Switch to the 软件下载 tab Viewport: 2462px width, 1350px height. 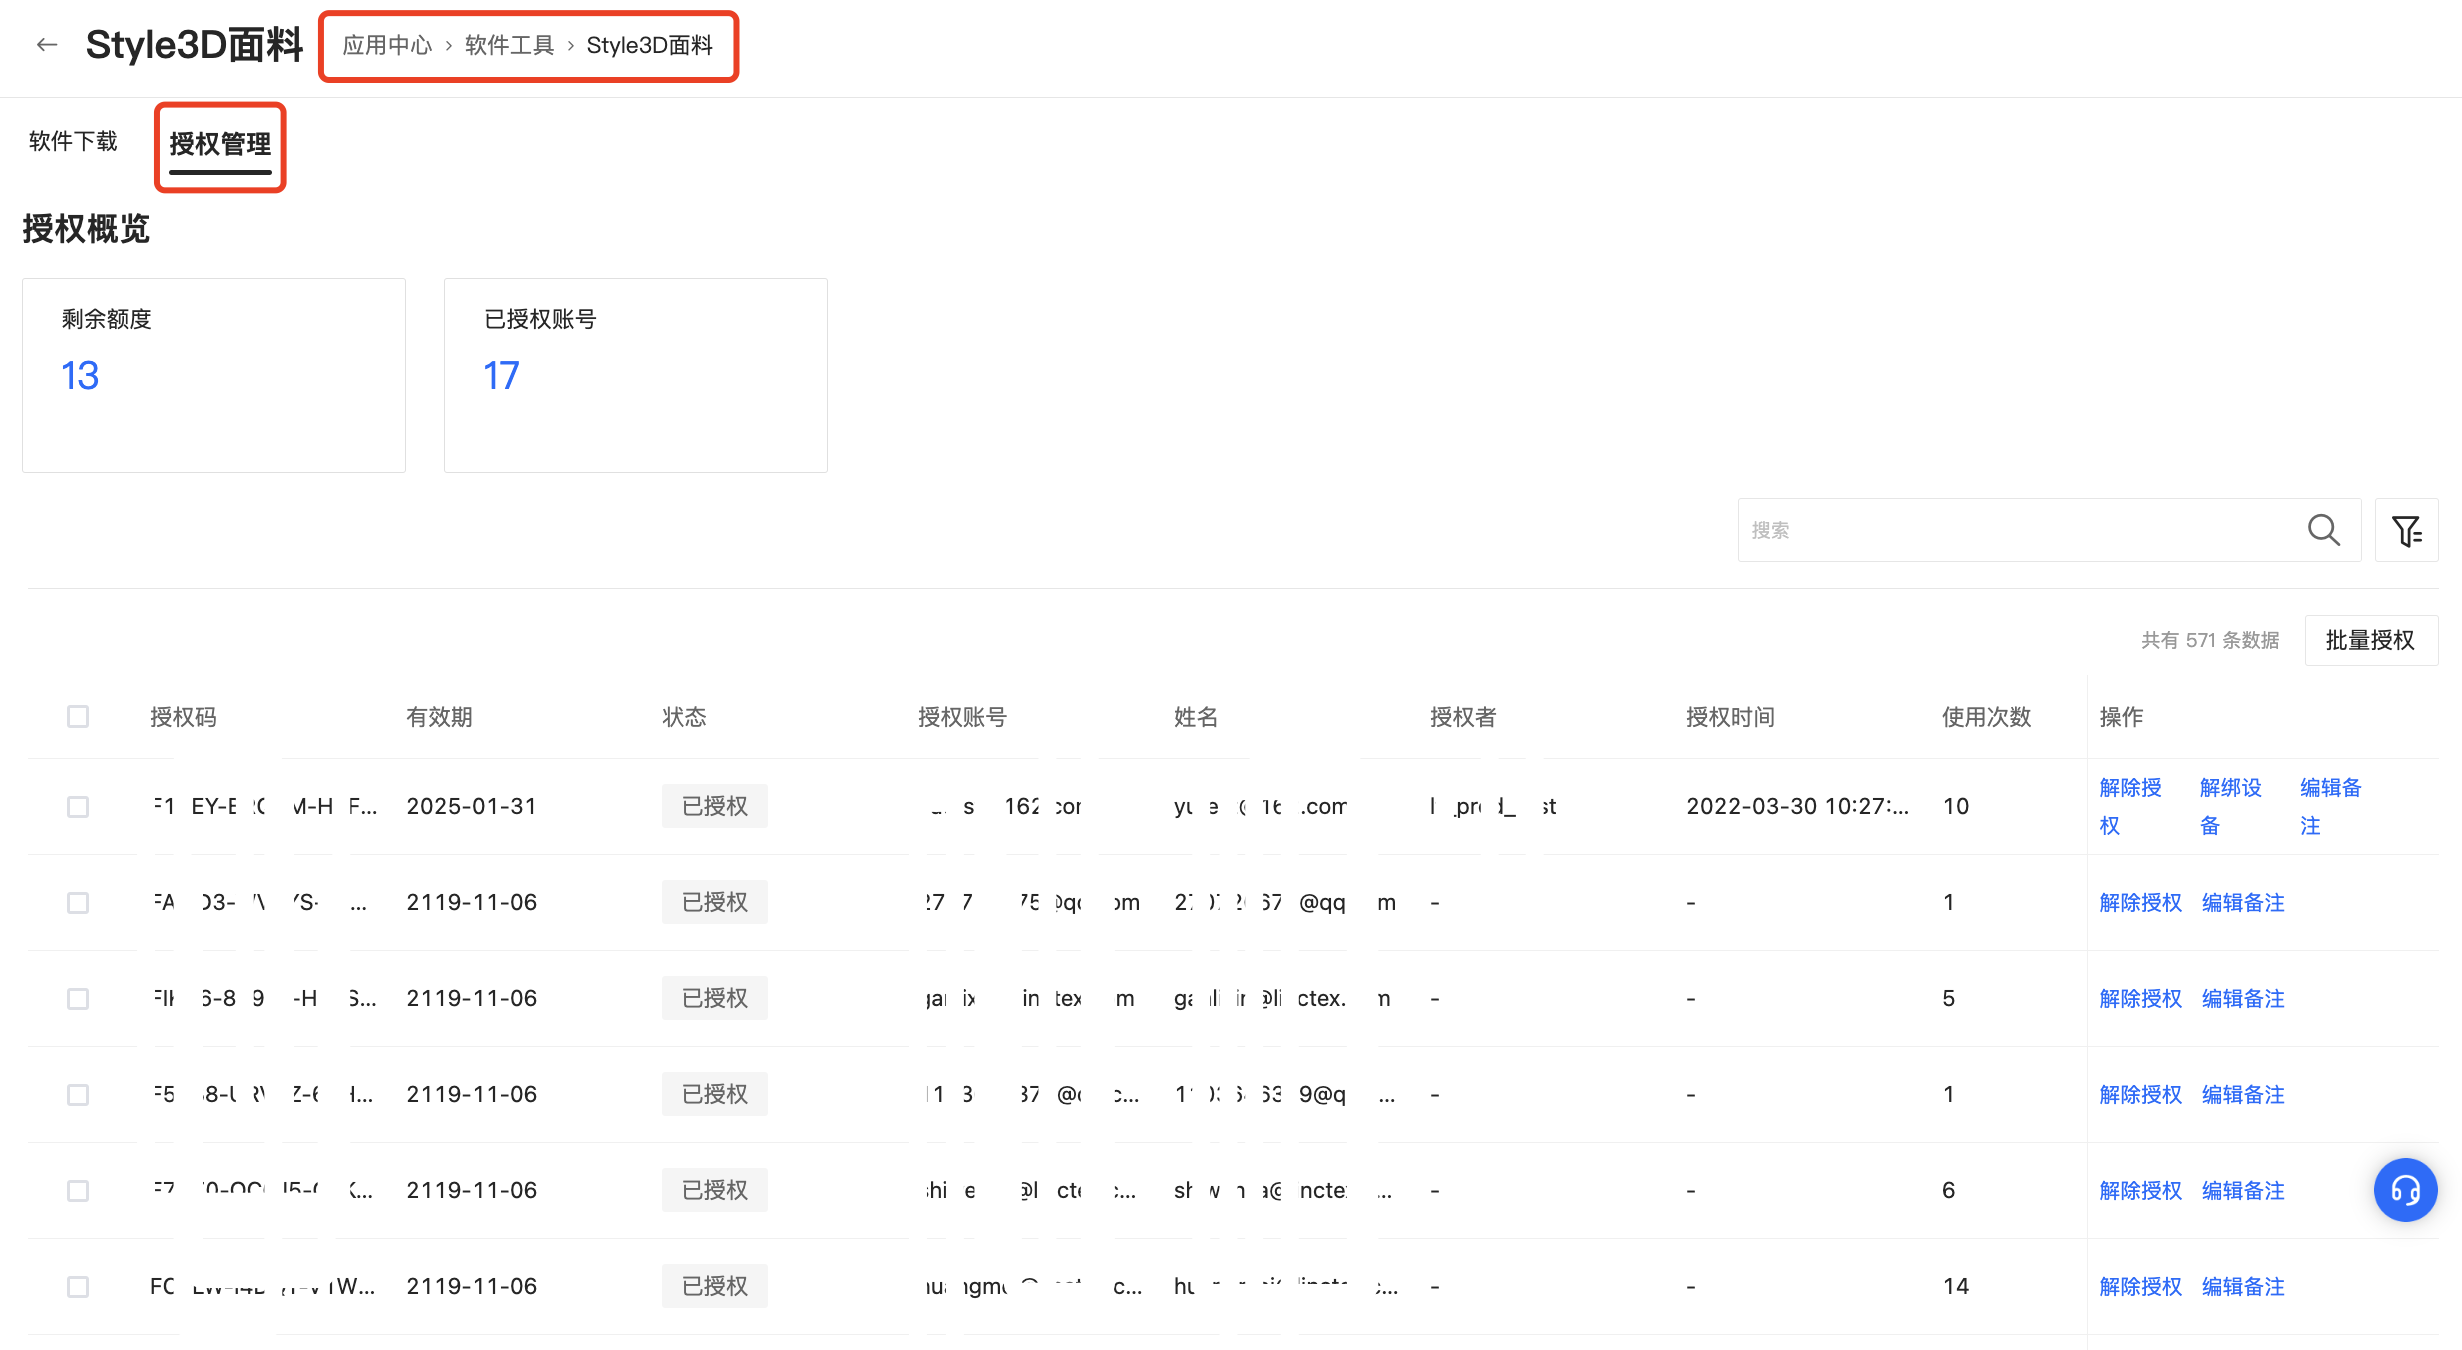point(73,142)
